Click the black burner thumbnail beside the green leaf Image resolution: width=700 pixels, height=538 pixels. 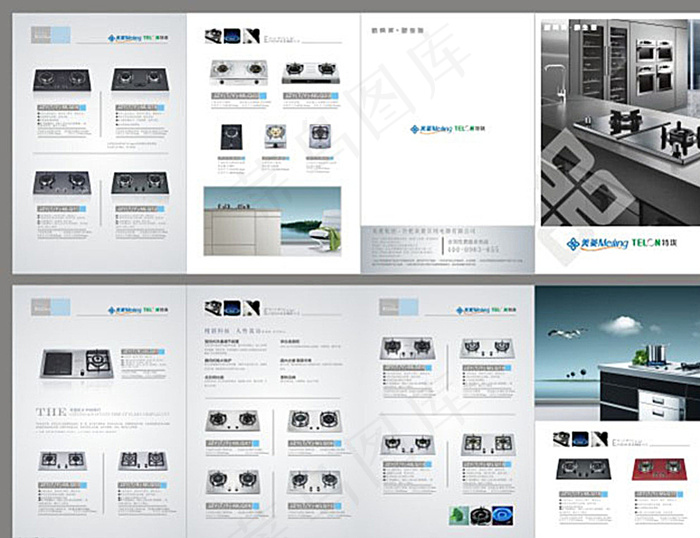(480, 516)
